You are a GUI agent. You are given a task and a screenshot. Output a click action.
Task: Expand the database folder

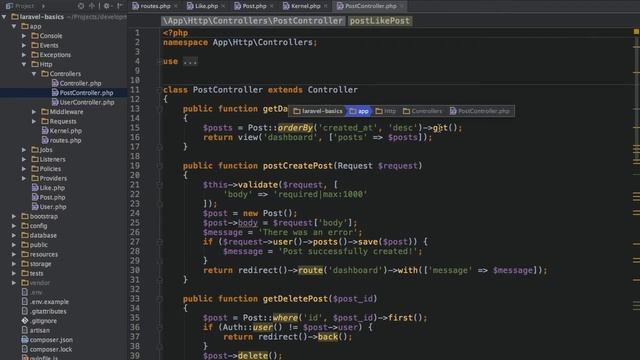click(x=14, y=235)
